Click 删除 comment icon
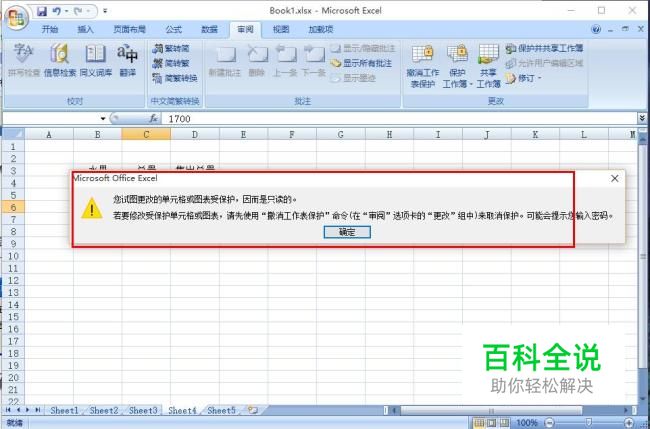This screenshot has height=429, width=650. pyautogui.click(x=257, y=61)
